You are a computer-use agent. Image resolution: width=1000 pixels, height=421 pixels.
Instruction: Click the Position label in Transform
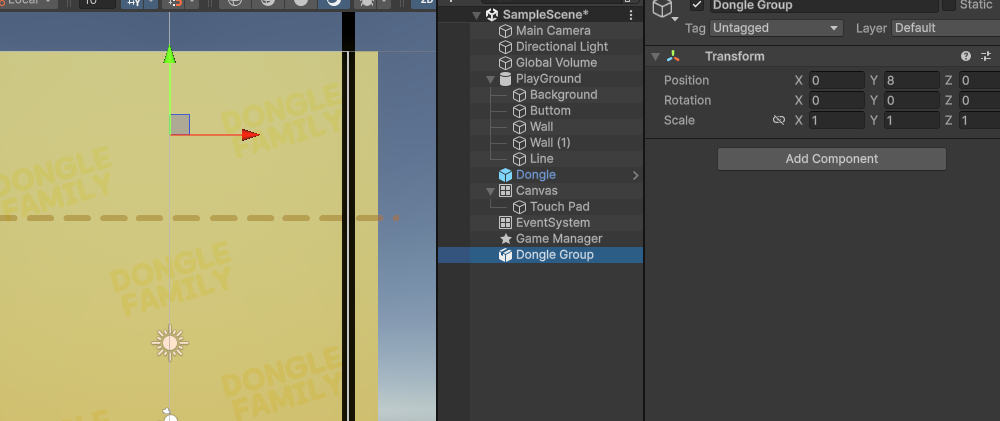tap(686, 80)
